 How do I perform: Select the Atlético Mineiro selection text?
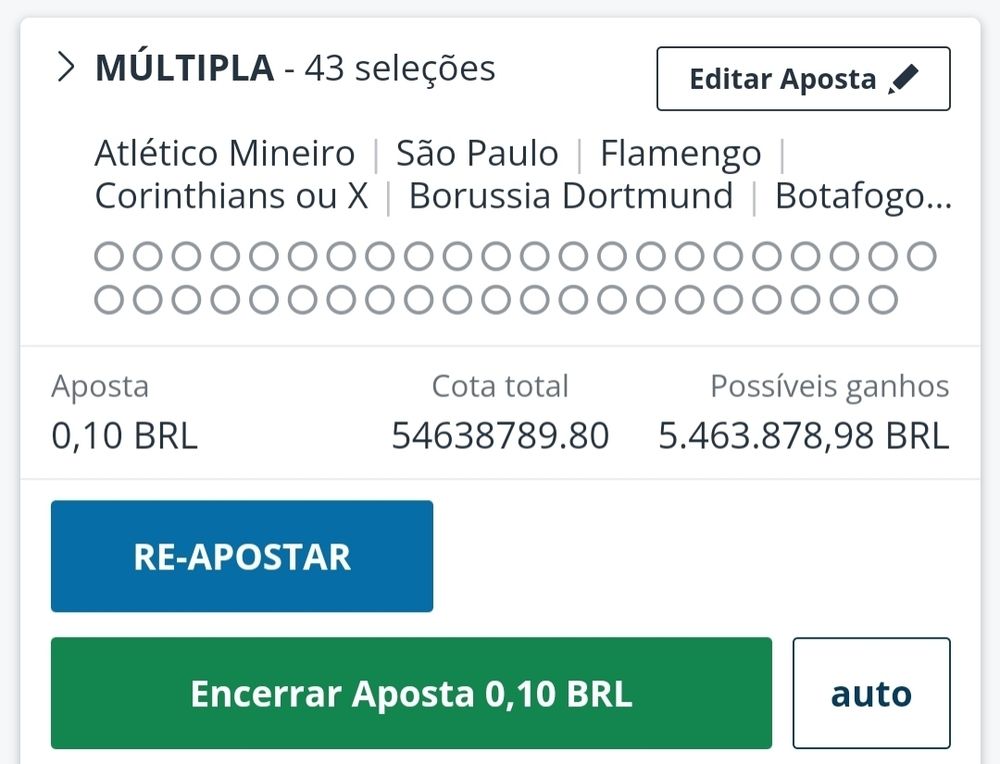coord(224,153)
